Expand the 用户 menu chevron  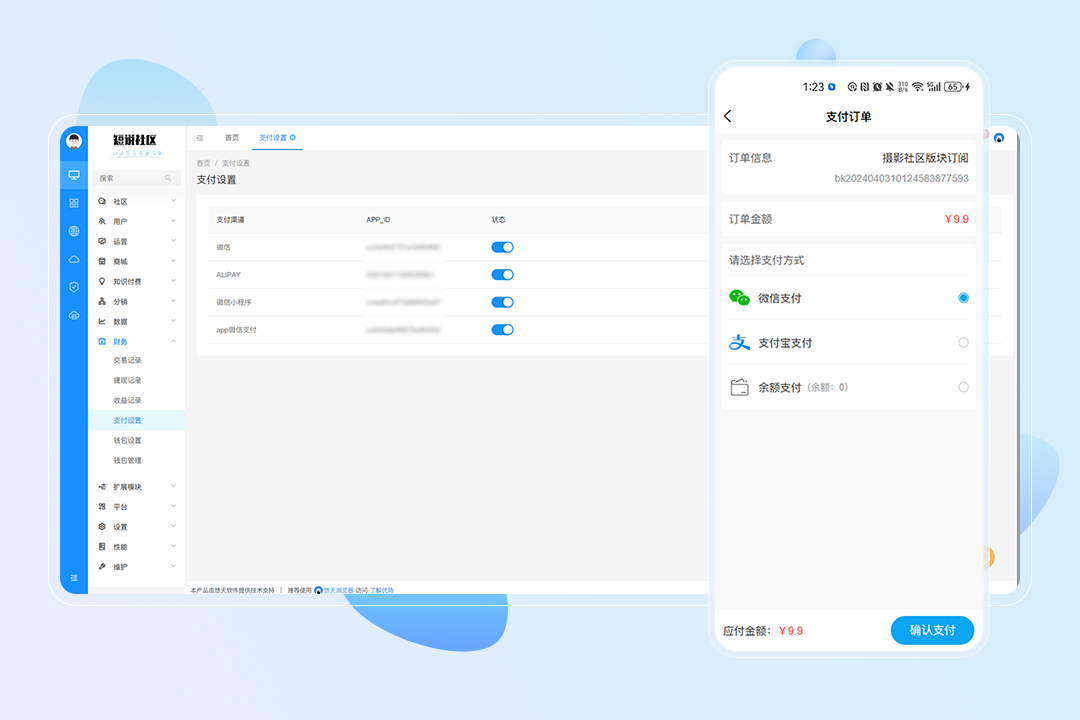coord(174,220)
